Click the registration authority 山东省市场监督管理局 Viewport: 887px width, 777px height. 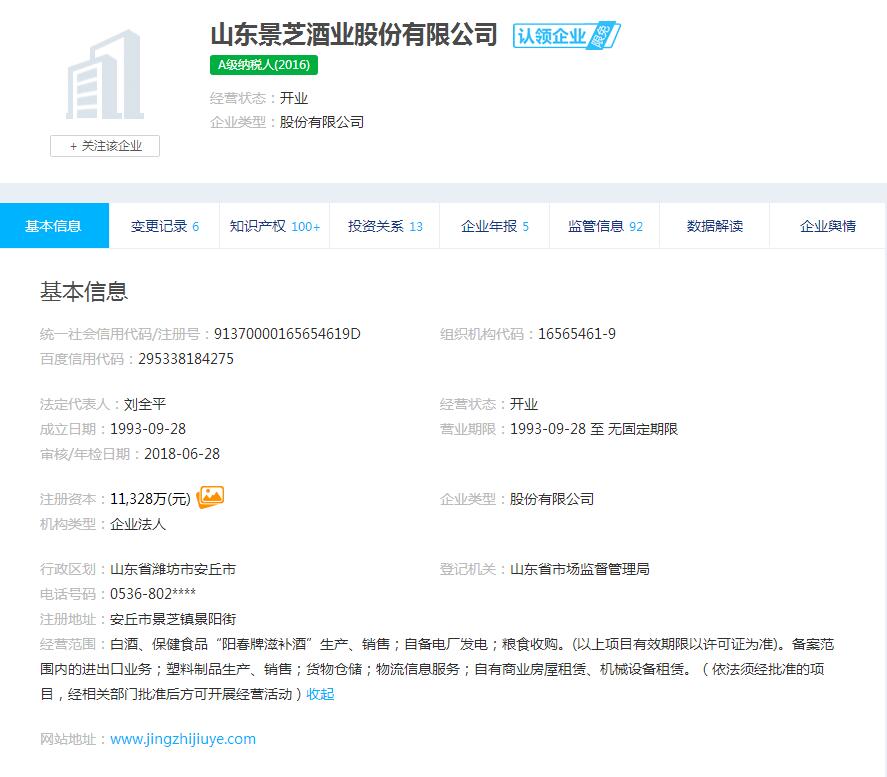point(579,569)
